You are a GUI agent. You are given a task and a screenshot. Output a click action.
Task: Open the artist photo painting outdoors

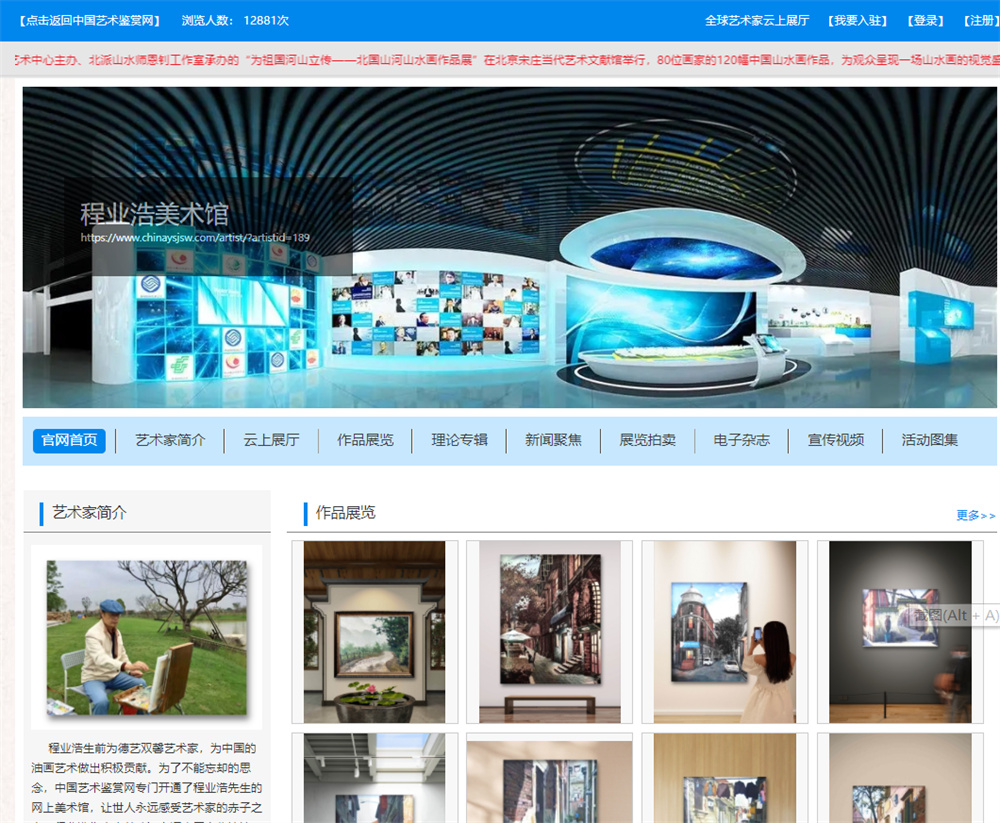coord(147,638)
